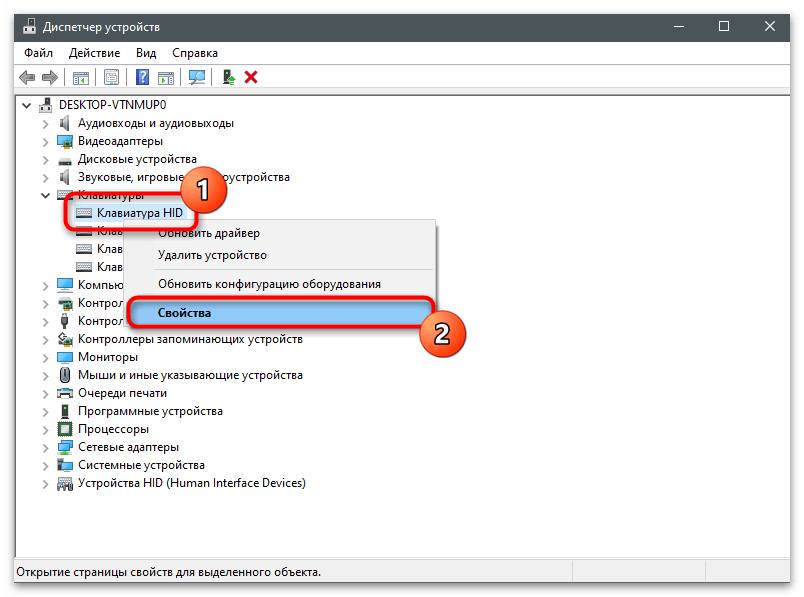Expand the Видеоадаптеры category
804x597 pixels.
pos(46,142)
